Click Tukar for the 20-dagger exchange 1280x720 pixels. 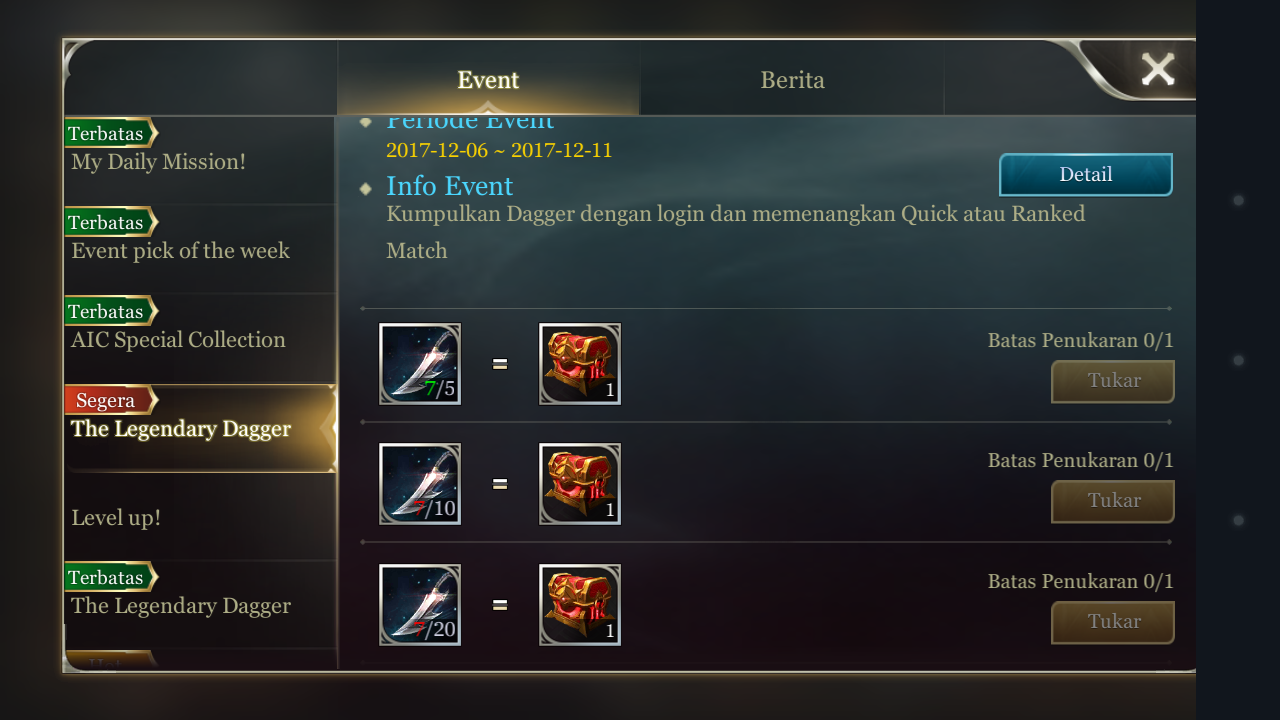click(1113, 623)
